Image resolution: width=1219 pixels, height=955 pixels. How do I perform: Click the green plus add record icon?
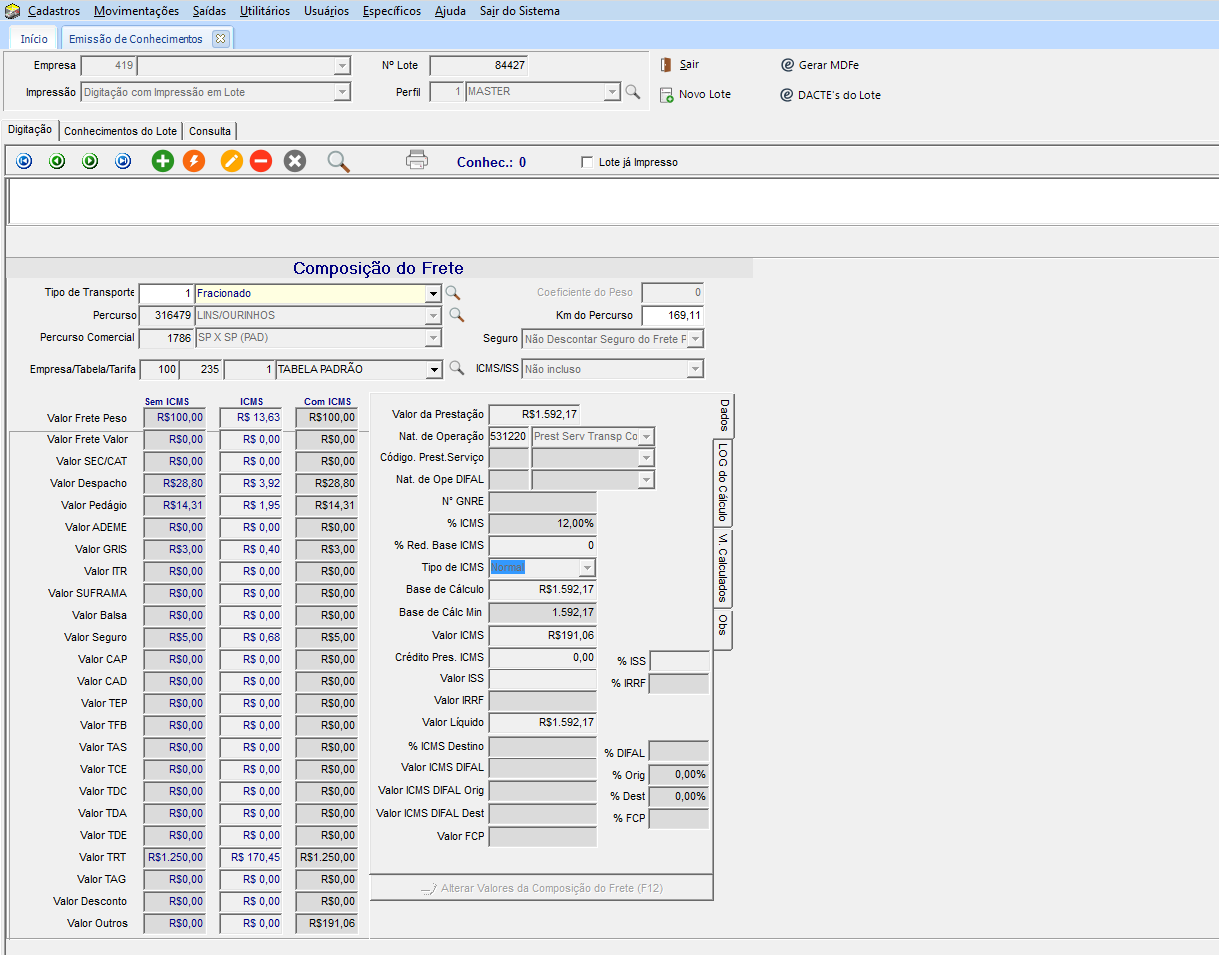tap(162, 161)
